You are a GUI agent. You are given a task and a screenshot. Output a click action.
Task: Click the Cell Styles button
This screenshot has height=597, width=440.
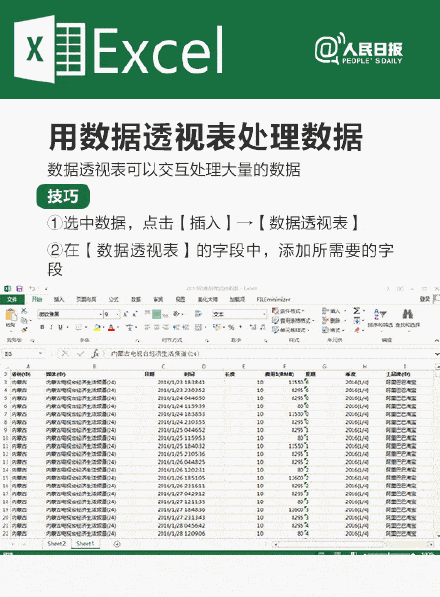[290, 330]
